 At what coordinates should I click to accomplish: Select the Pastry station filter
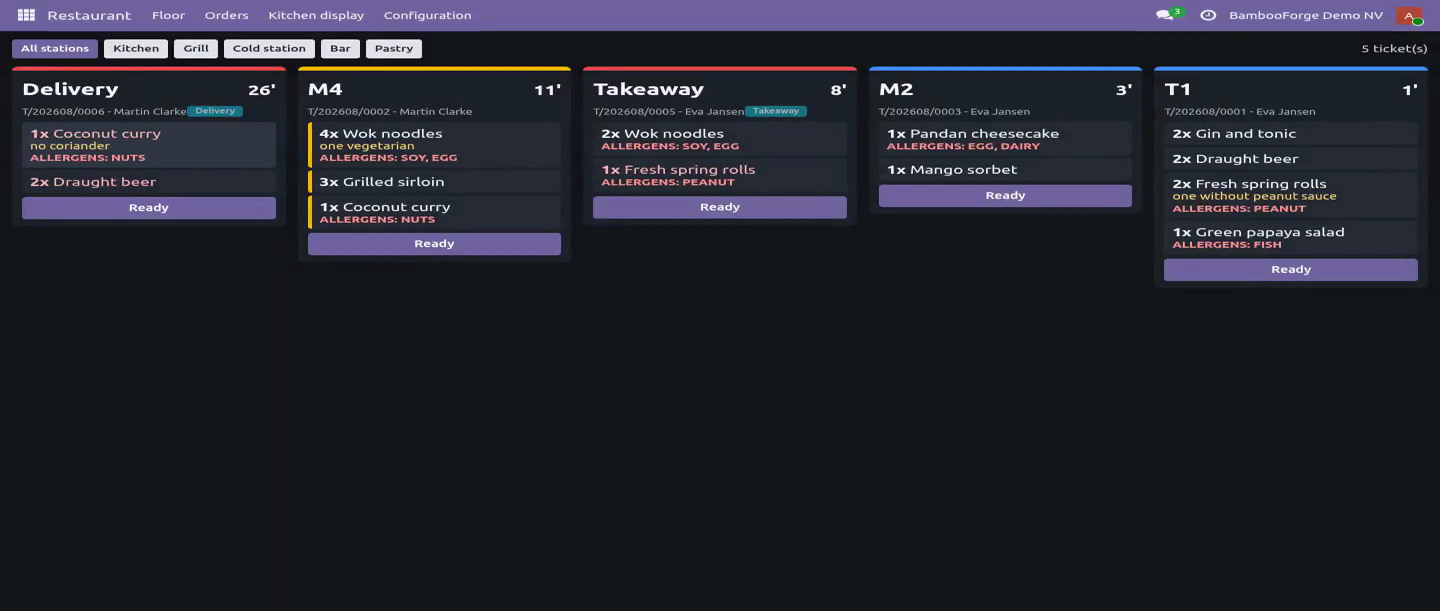point(394,48)
